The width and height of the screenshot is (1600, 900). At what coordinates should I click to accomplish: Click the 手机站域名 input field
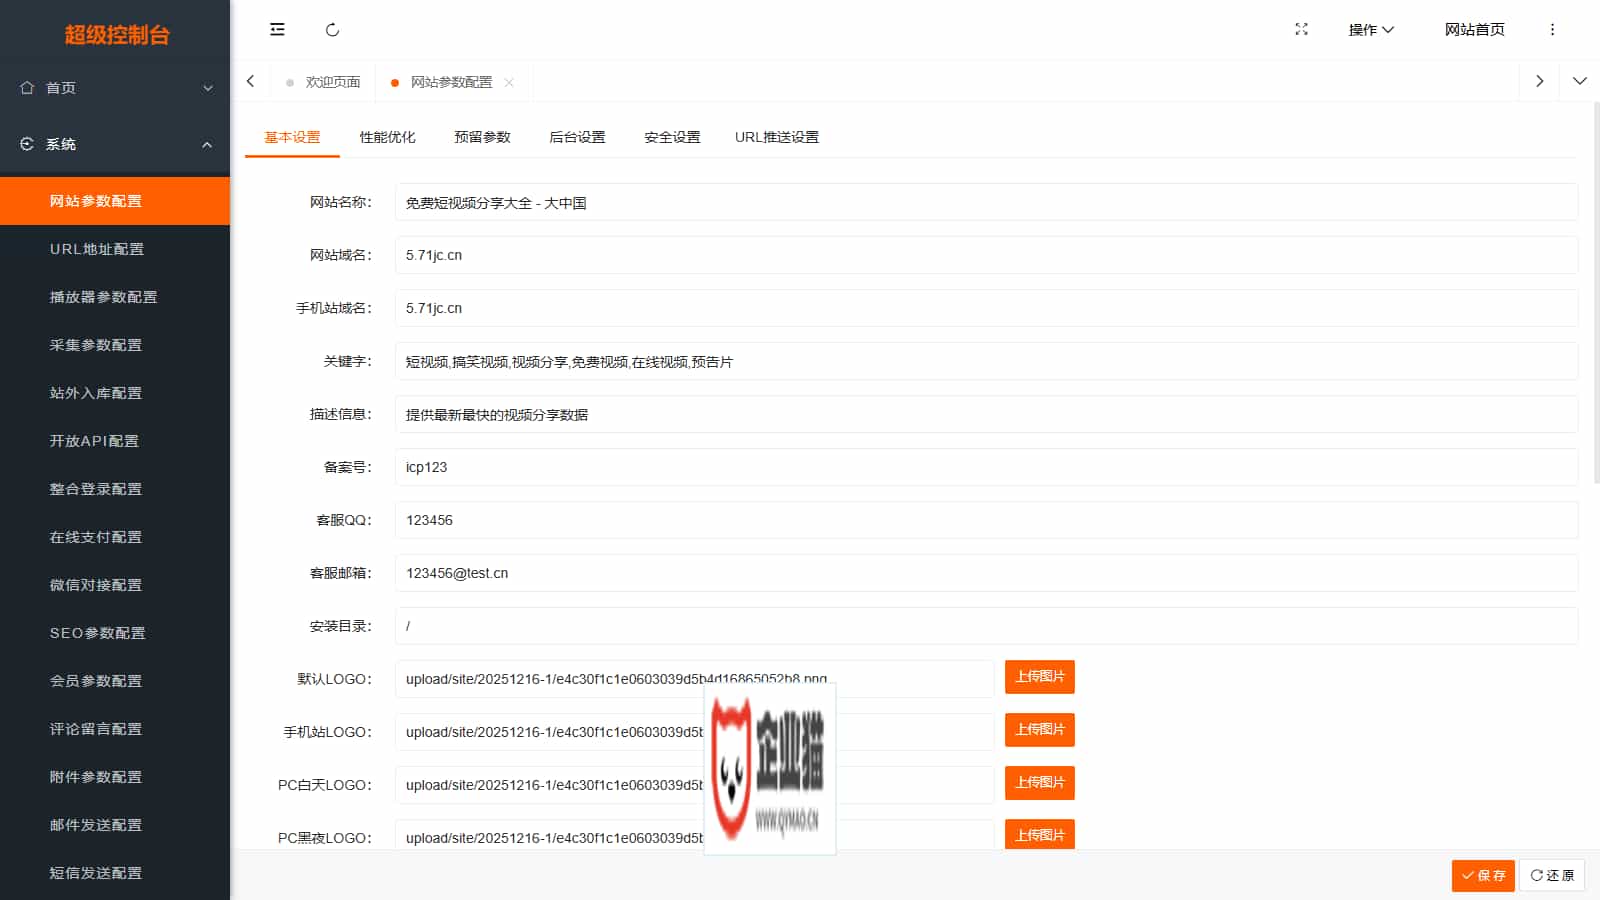tap(986, 308)
